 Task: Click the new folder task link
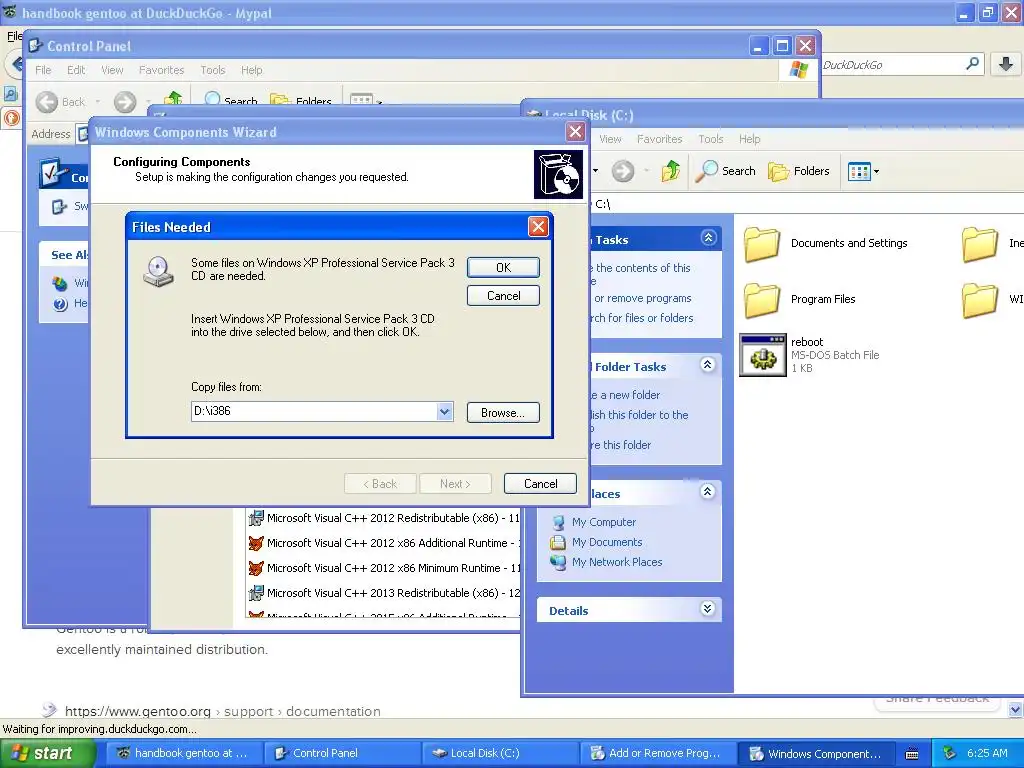[625, 395]
